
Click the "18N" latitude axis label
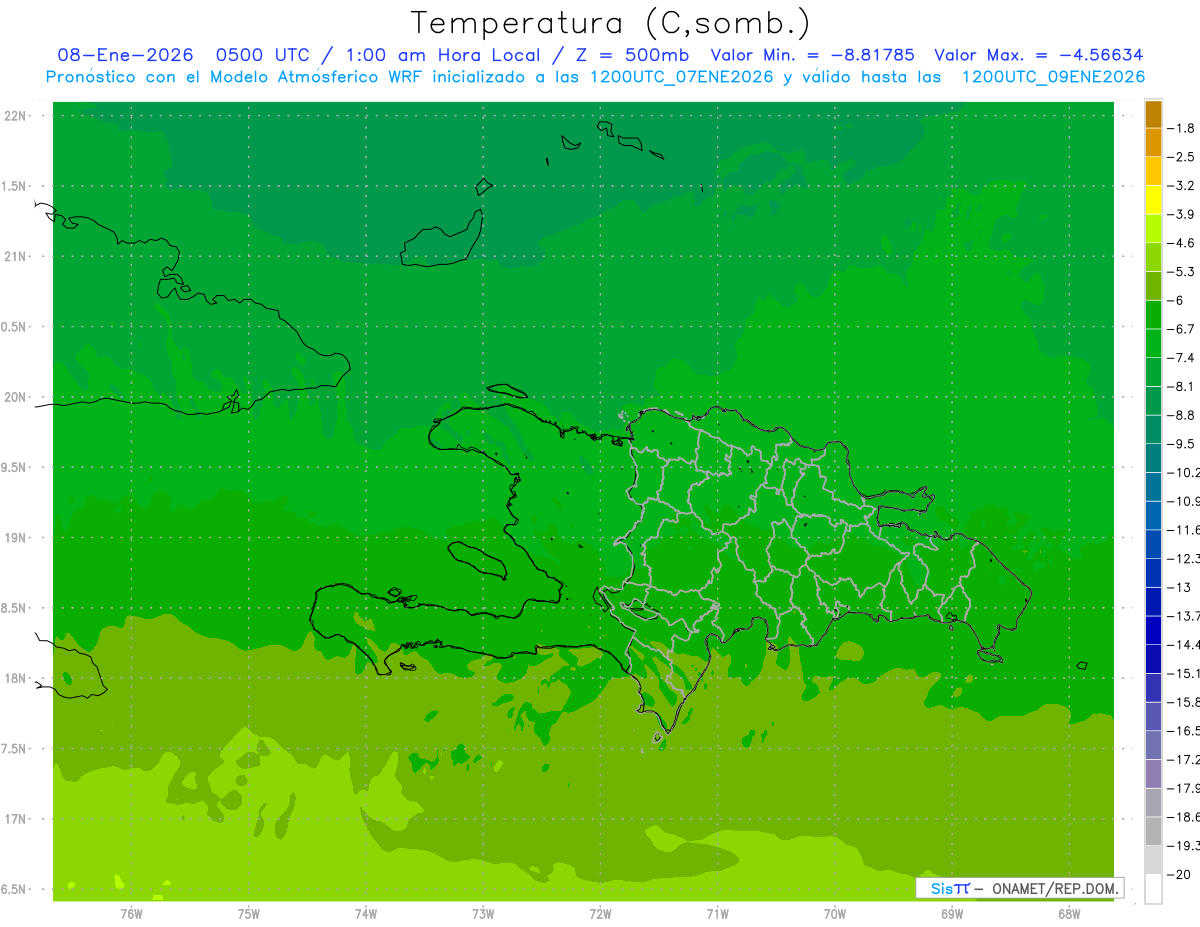click(16, 679)
